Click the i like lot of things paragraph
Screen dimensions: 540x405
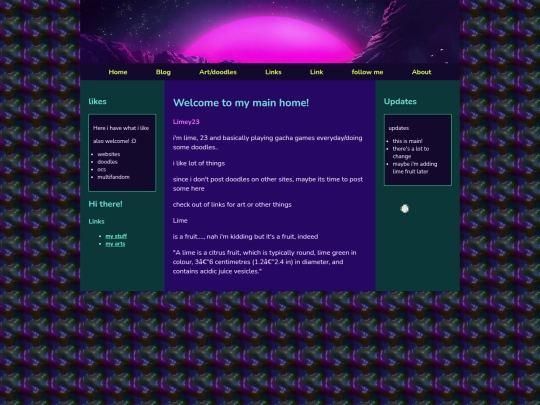click(x=199, y=163)
